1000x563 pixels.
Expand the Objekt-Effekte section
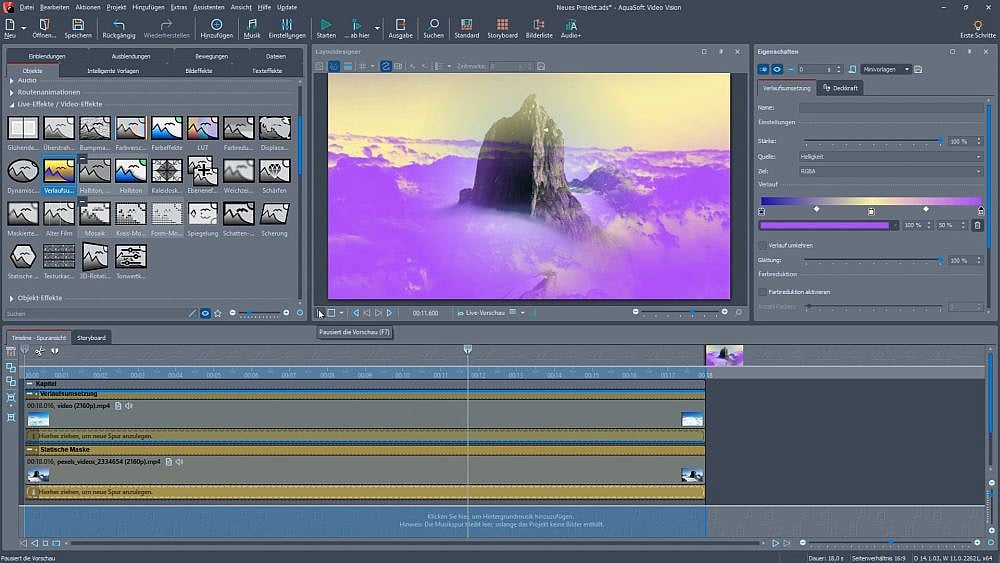12,298
